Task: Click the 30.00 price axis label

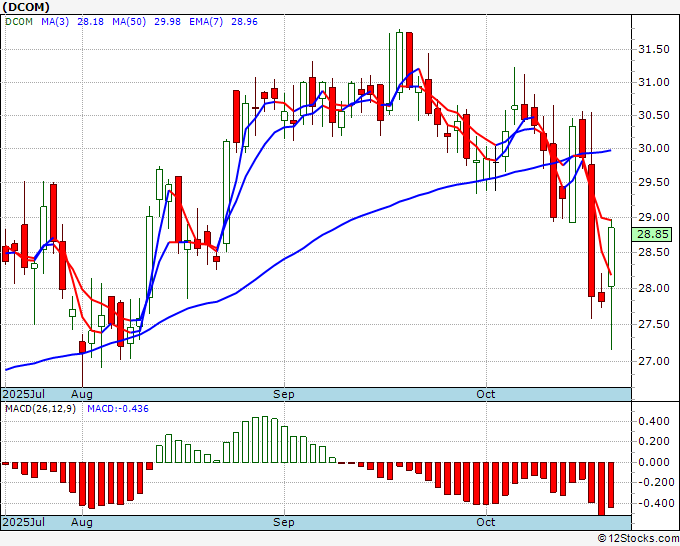Action: point(654,148)
